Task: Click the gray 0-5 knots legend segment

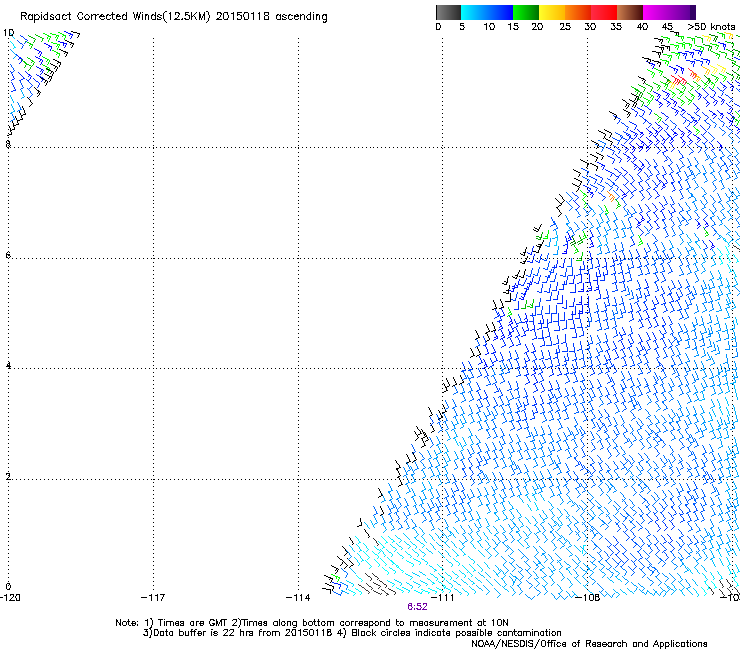Action: (448, 12)
